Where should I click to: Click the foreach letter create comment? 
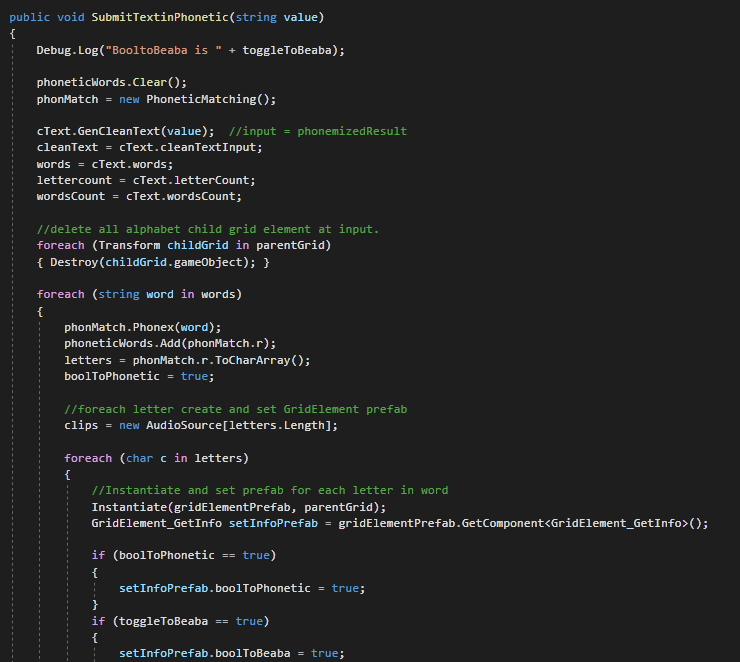[x=235, y=410]
